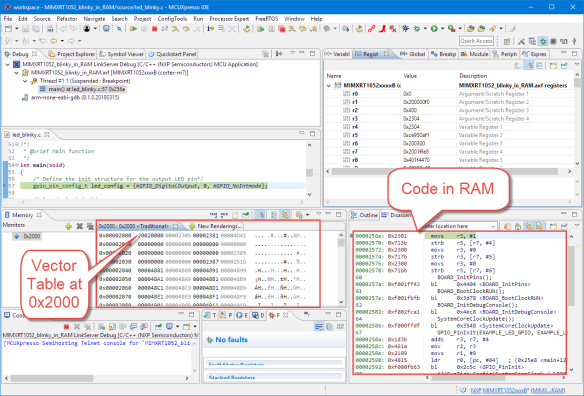Collapse the MIMXRT1052xxxxB registers group
584x396 pixels.
coord(328,85)
